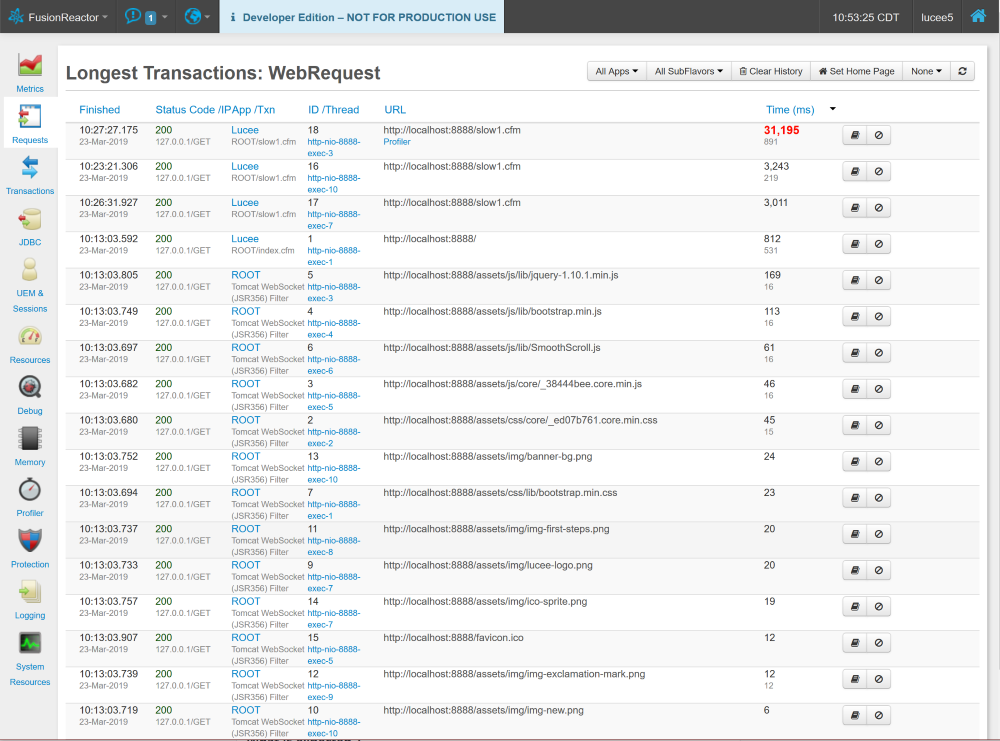The height and width of the screenshot is (741, 1000).
Task: Open the Debug sidebar icon
Action: coord(30,388)
